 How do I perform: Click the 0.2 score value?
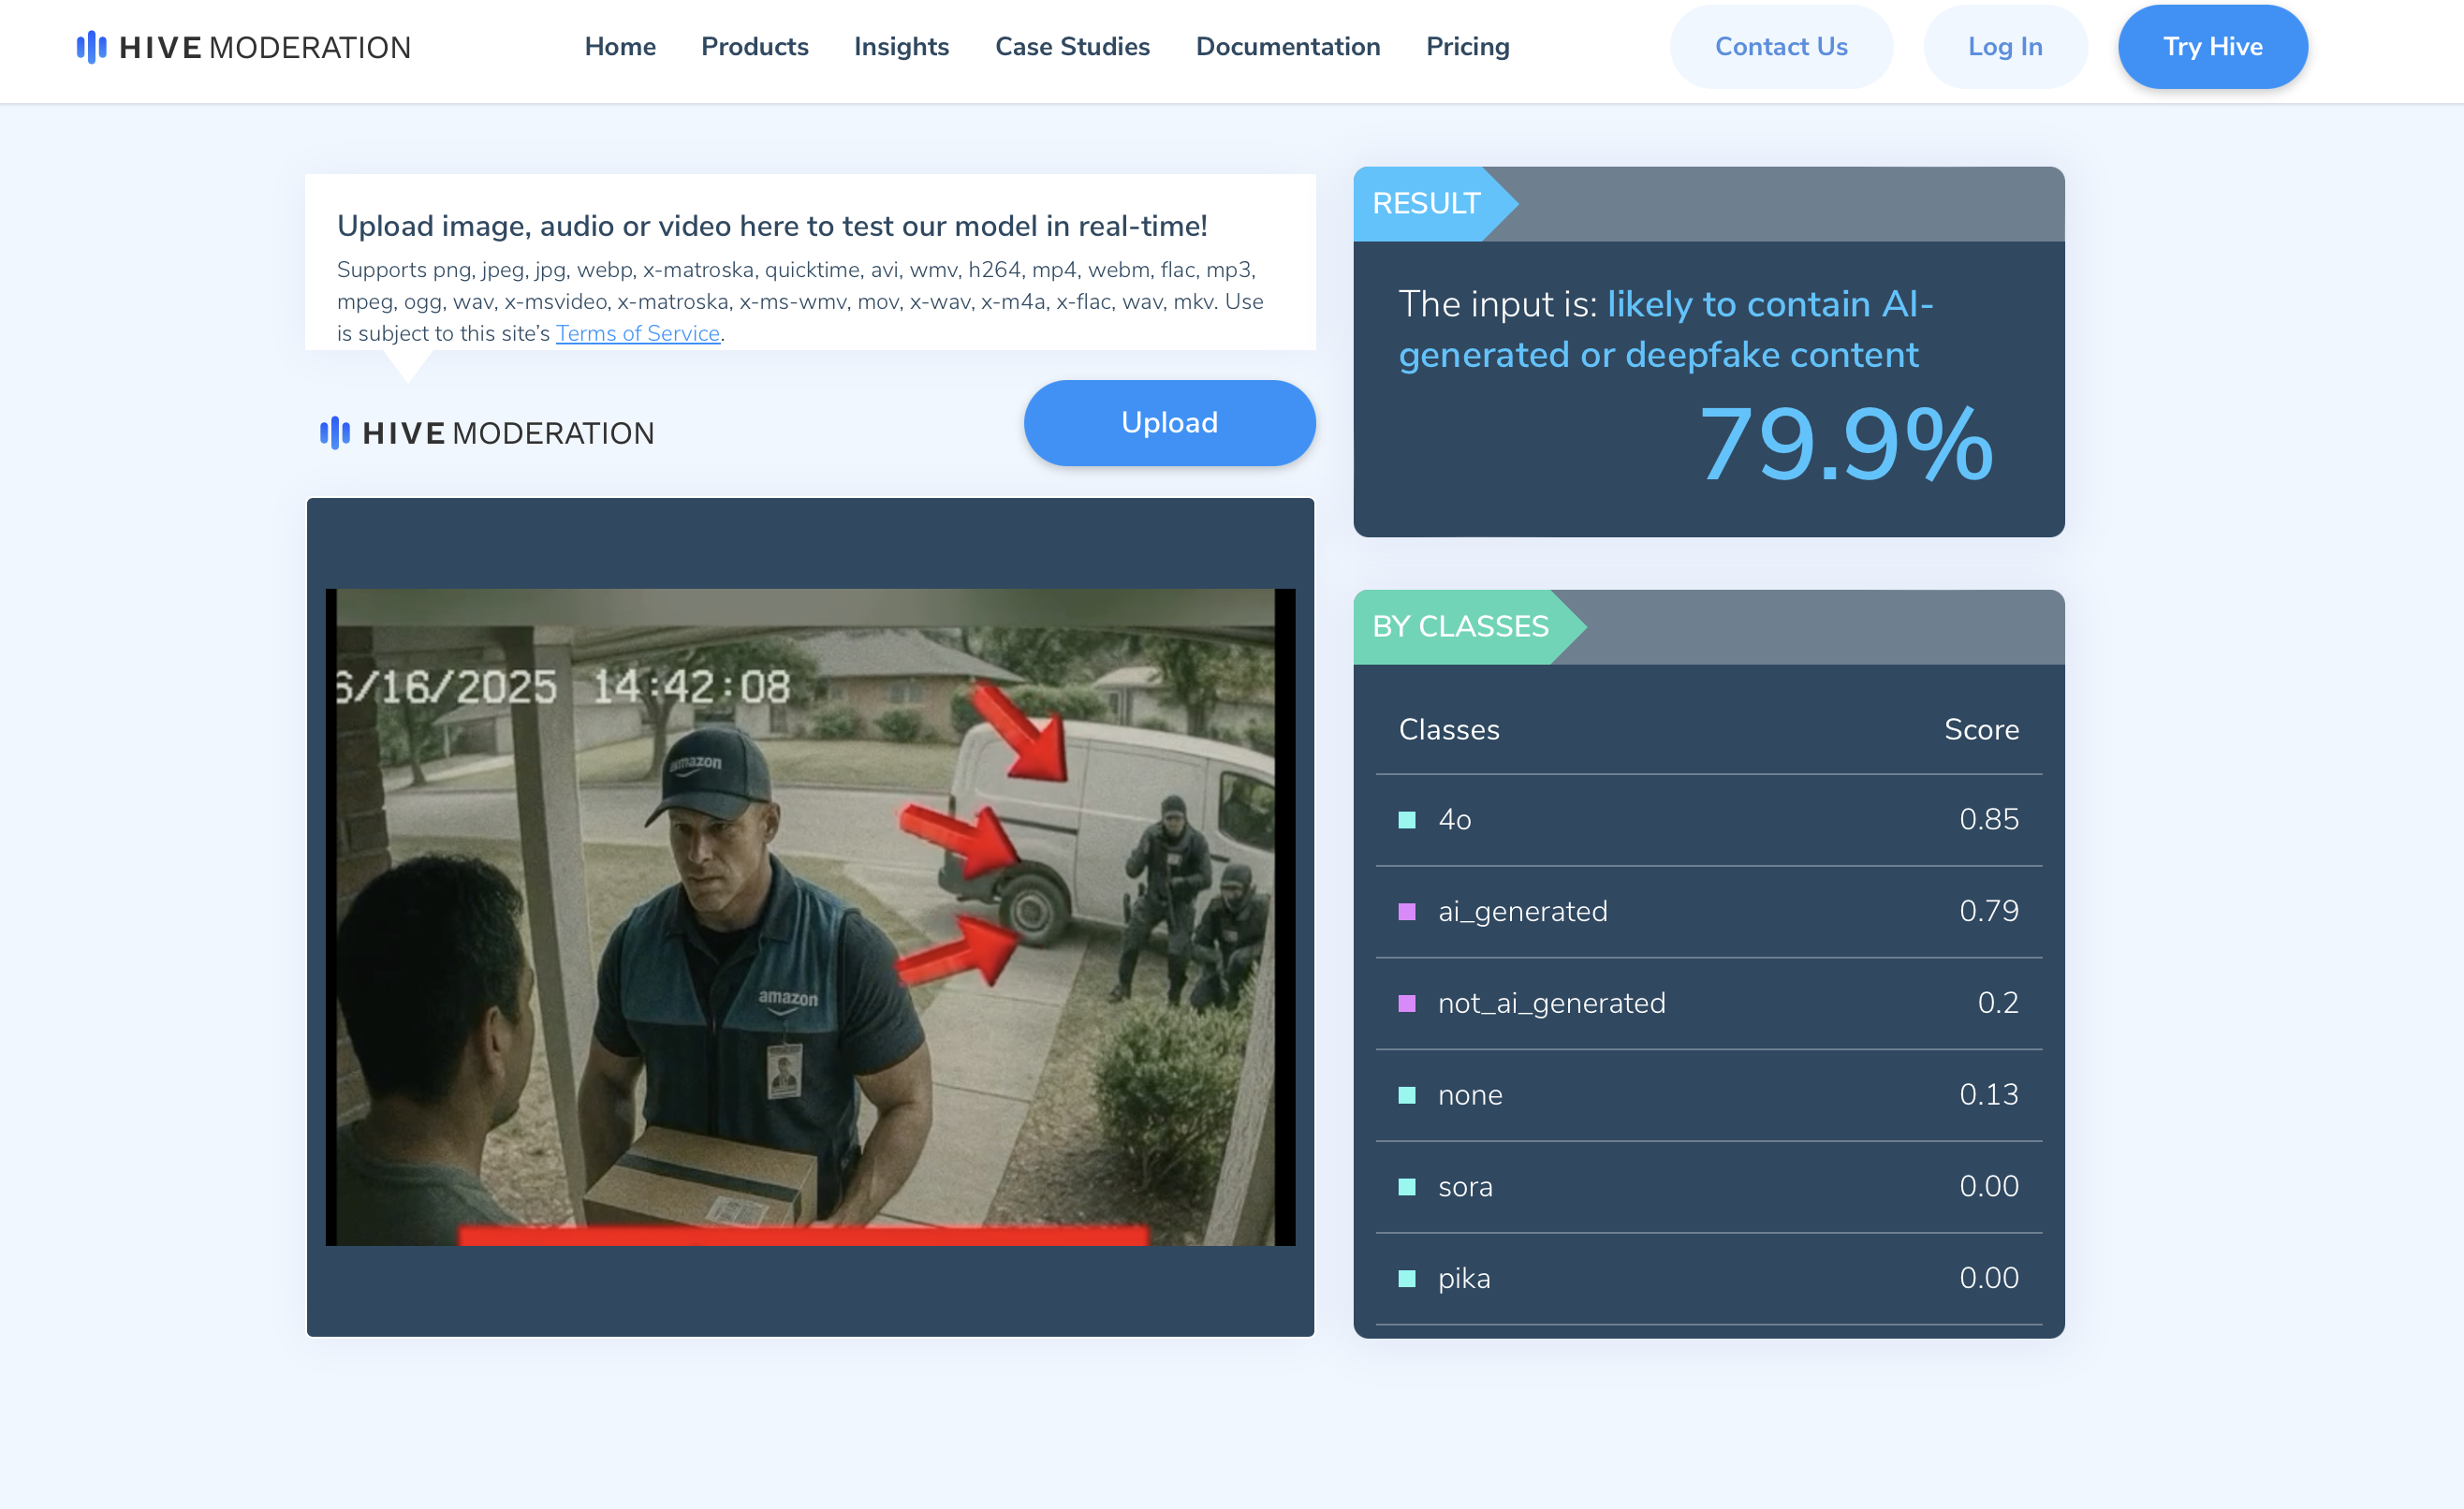[x=1998, y=1003]
